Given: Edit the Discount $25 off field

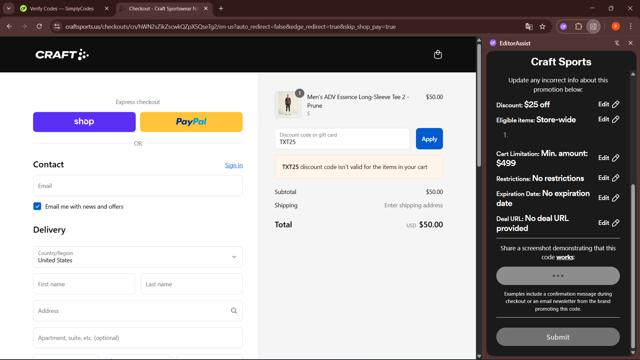Looking at the screenshot, I should pos(609,104).
